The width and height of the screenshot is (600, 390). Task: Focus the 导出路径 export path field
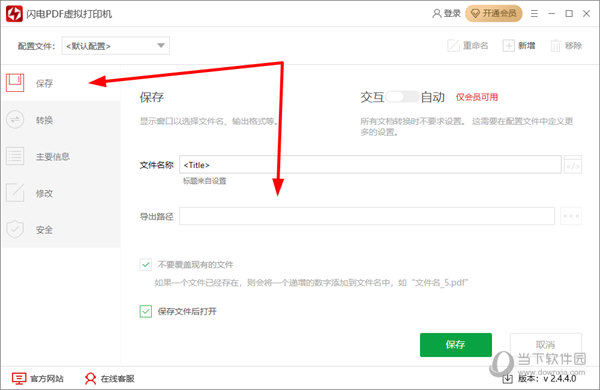[367, 216]
